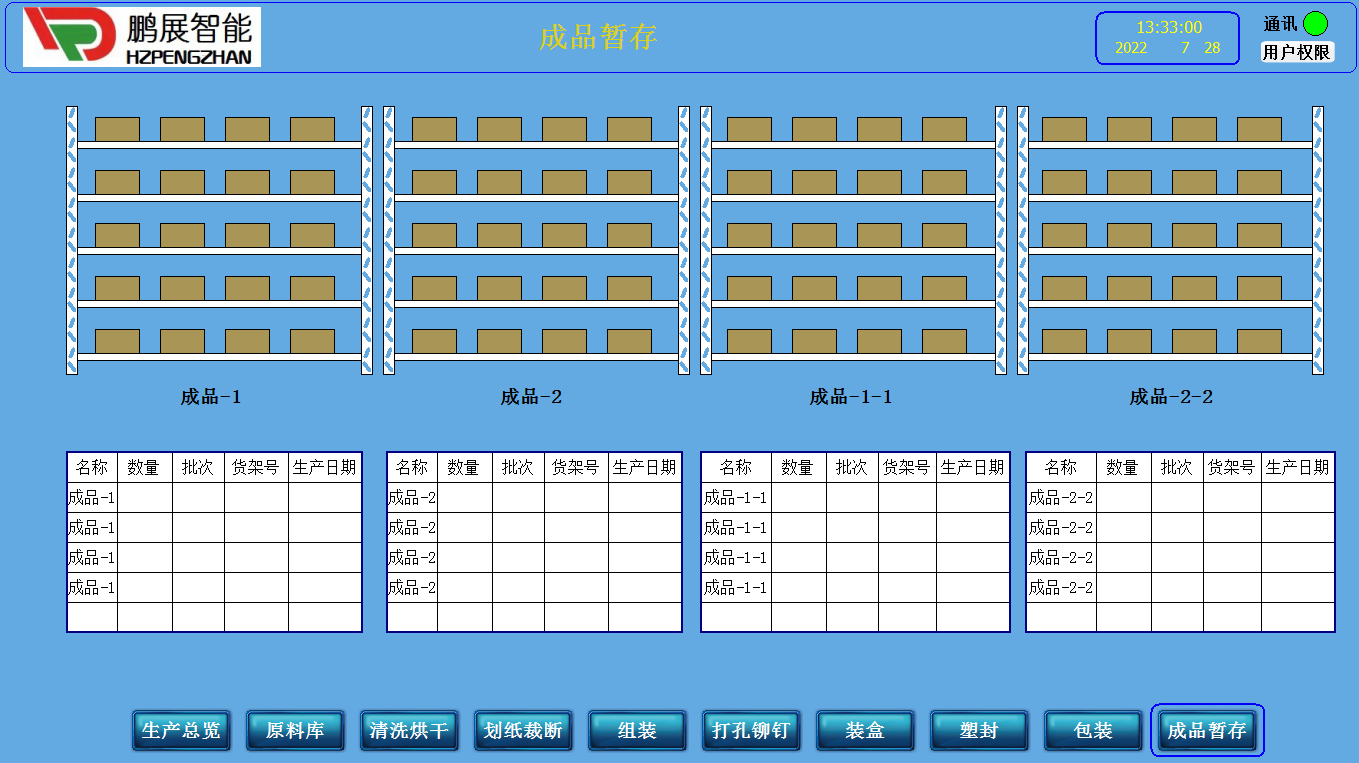Select the 组装 navigation button

click(x=637, y=730)
